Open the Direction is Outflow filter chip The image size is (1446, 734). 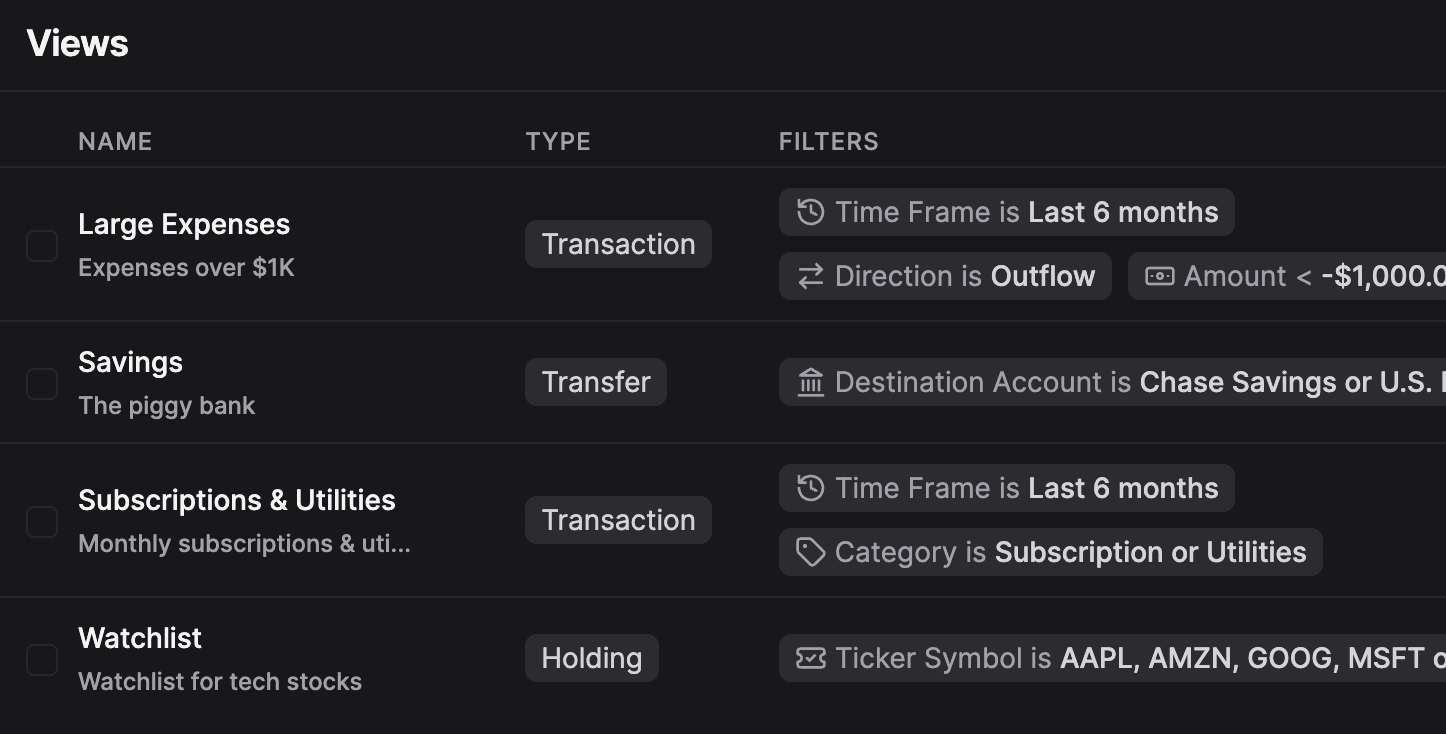point(945,276)
